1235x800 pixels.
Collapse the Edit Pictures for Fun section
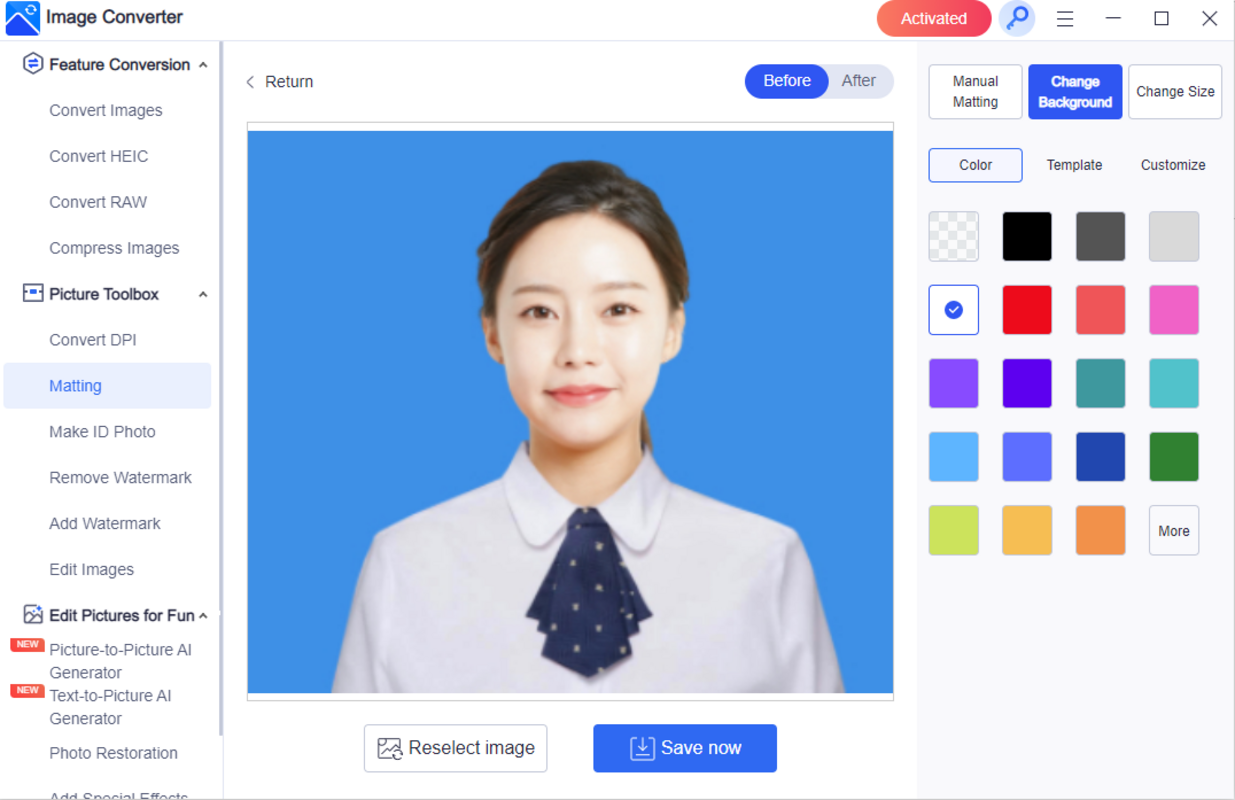point(203,616)
